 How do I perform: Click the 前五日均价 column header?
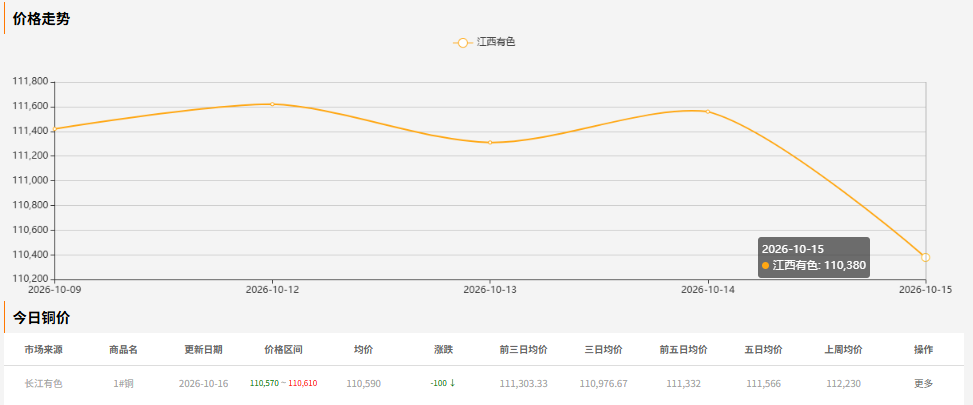(684, 350)
